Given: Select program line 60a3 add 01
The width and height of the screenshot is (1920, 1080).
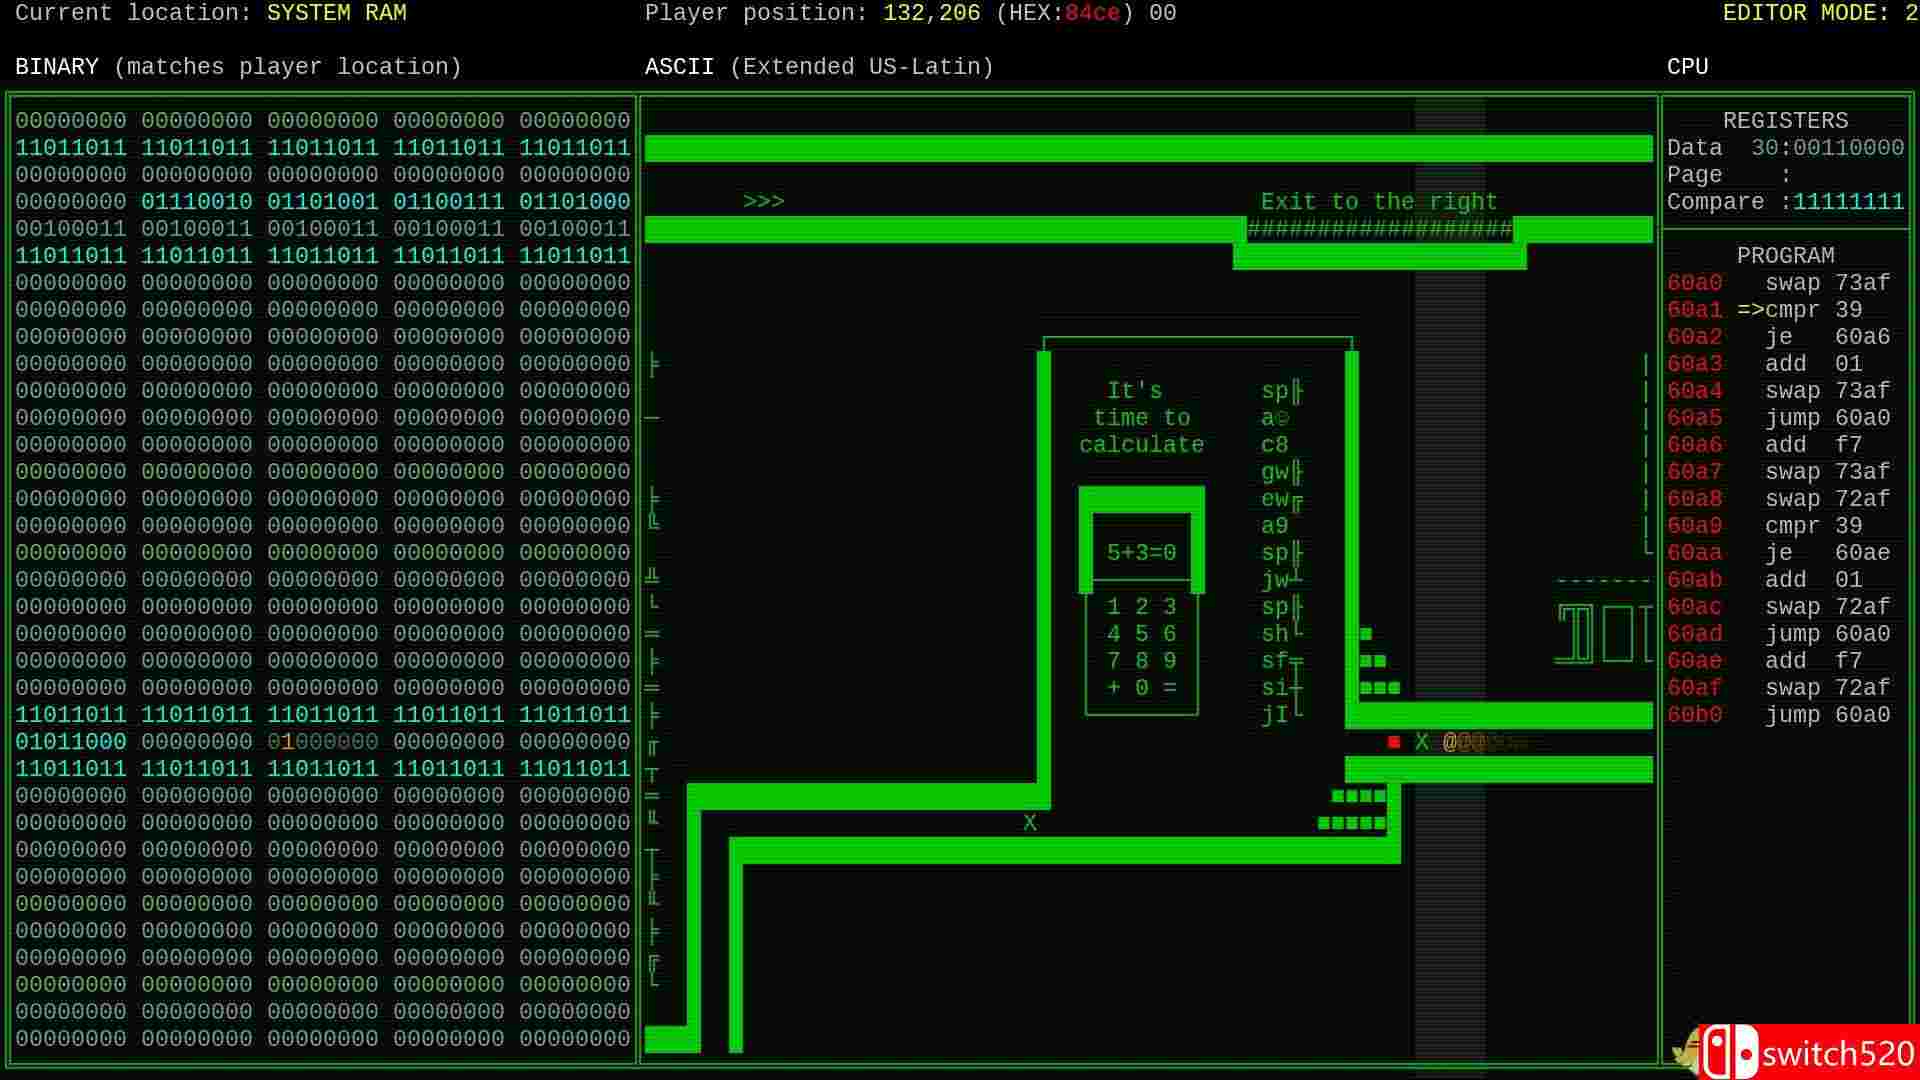Looking at the screenshot, I should pos(1765,364).
